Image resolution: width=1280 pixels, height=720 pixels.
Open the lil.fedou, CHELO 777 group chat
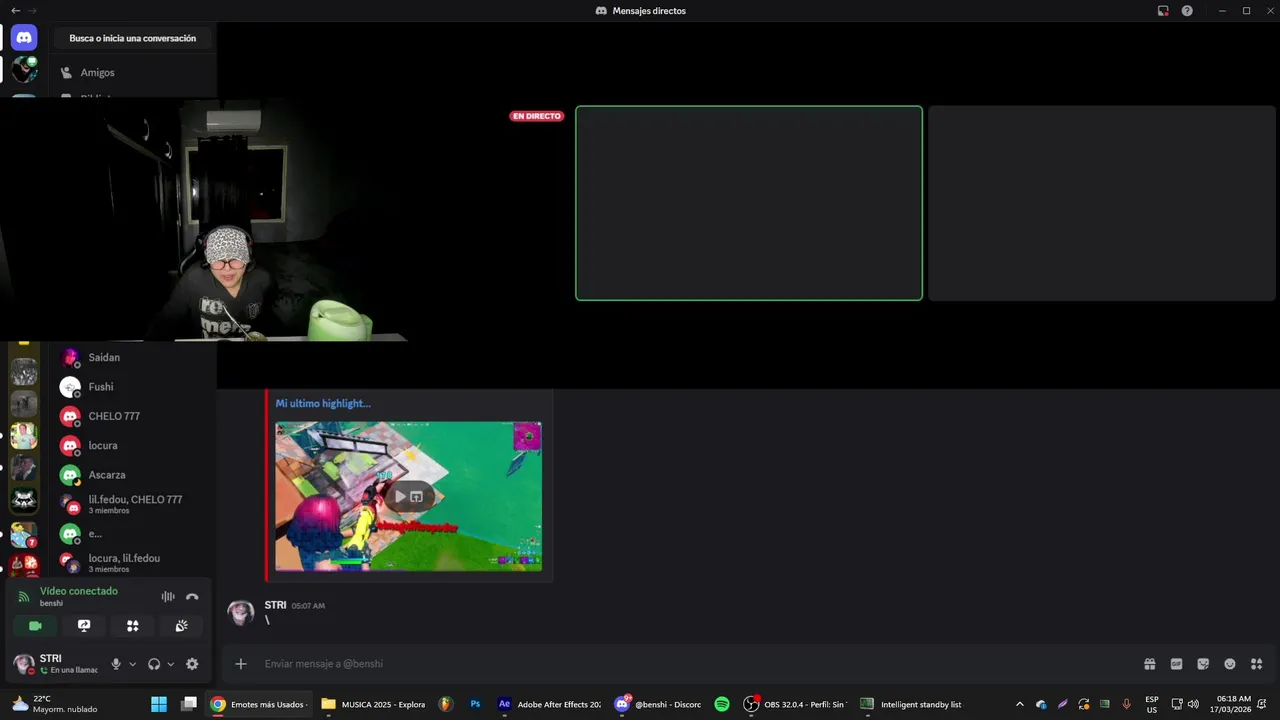coord(134,504)
